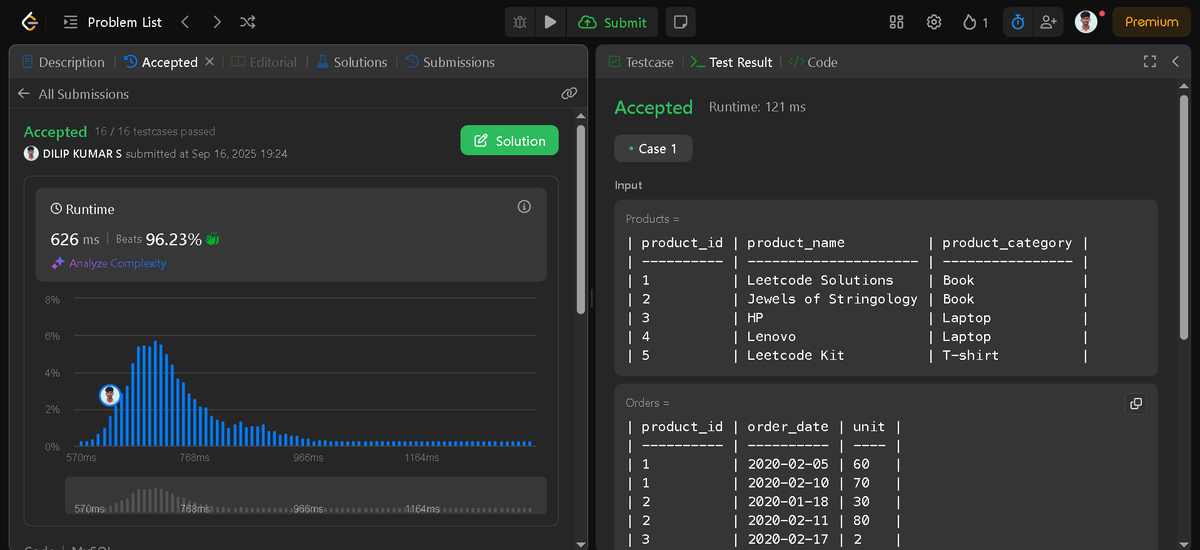Click order date '2020-01-18'

tap(788, 501)
